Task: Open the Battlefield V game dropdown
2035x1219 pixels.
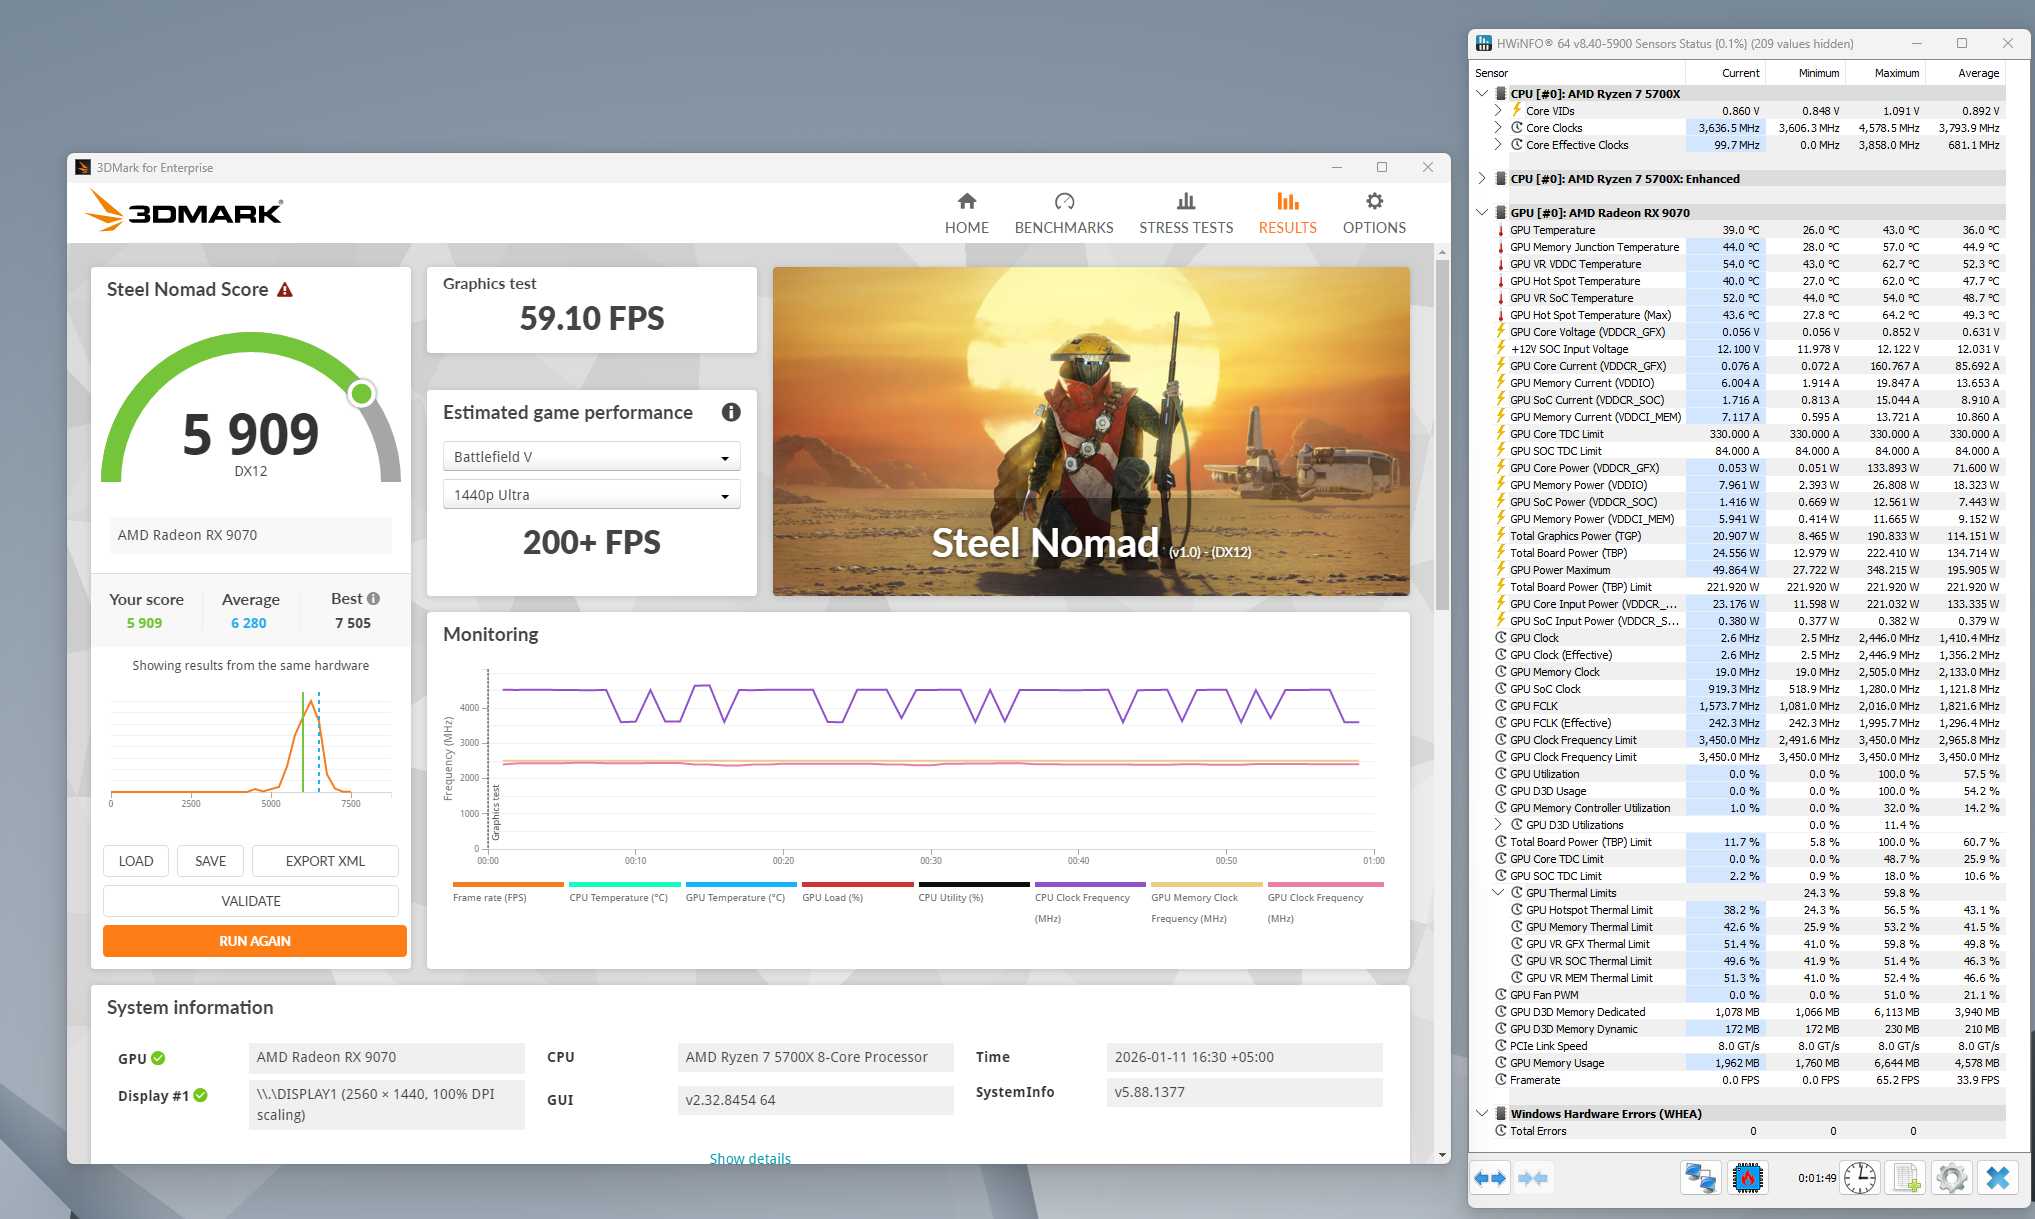Action: pos(591,457)
